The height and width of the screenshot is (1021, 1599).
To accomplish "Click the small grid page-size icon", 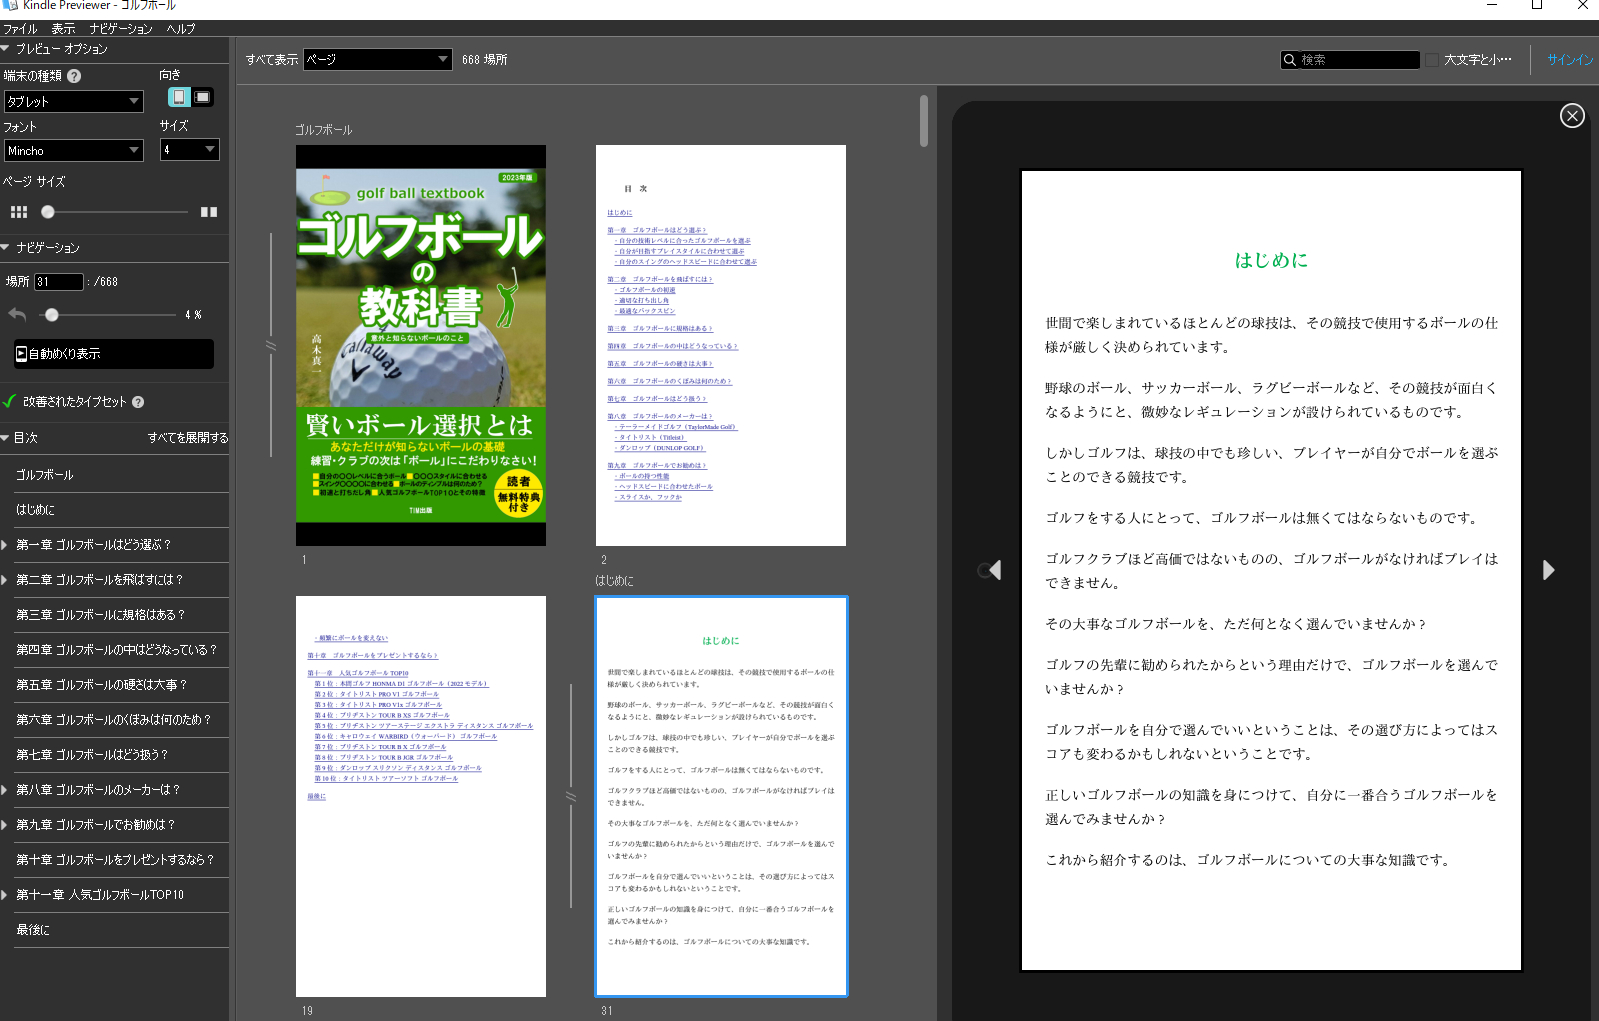I will click(x=19, y=212).
